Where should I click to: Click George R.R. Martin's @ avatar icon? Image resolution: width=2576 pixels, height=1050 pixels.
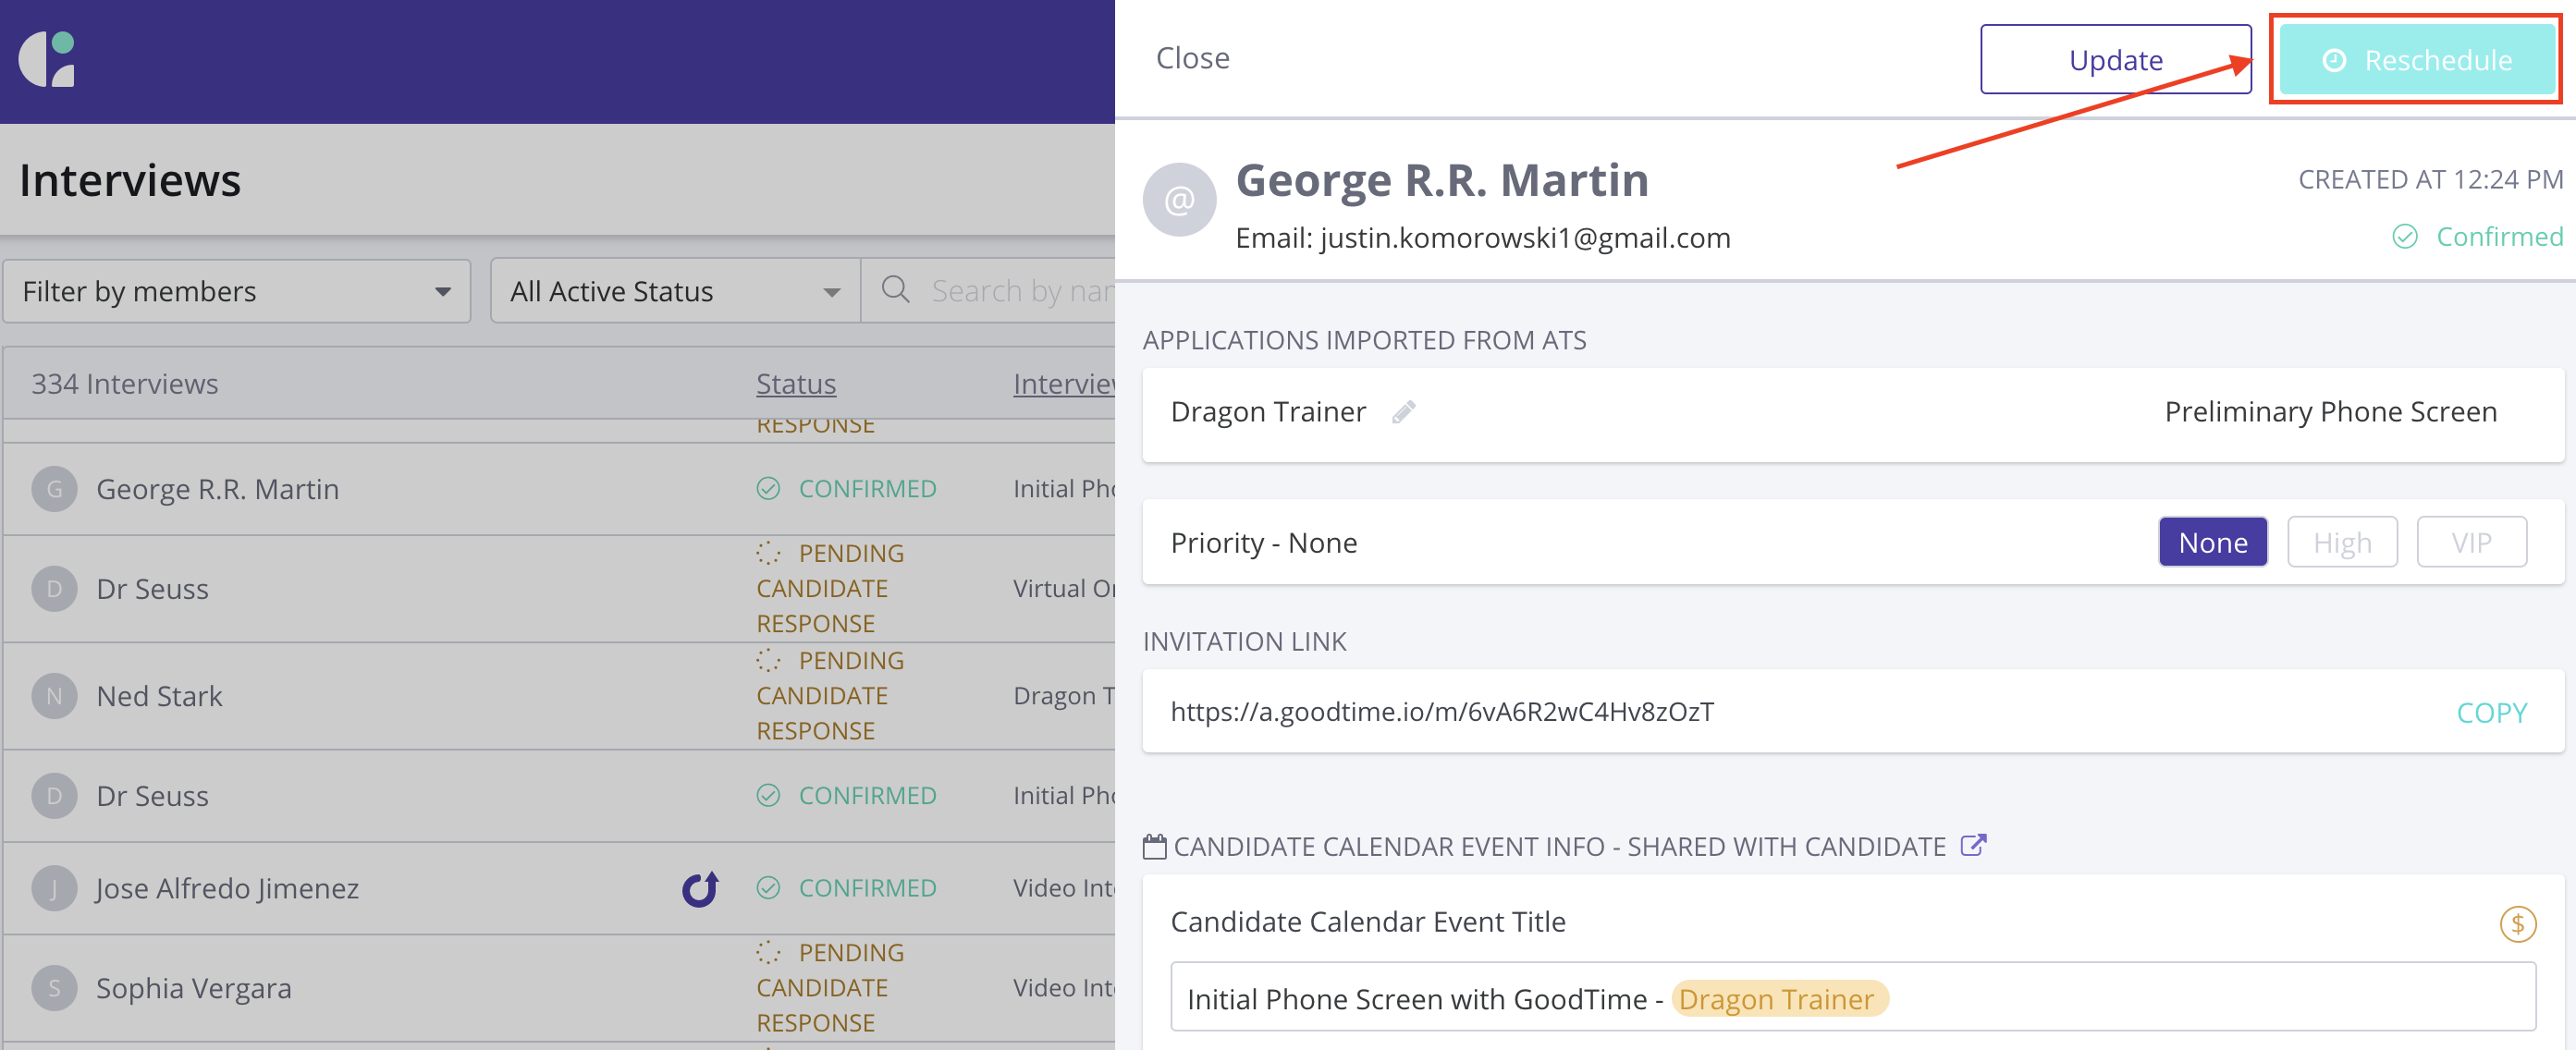[x=1179, y=200]
